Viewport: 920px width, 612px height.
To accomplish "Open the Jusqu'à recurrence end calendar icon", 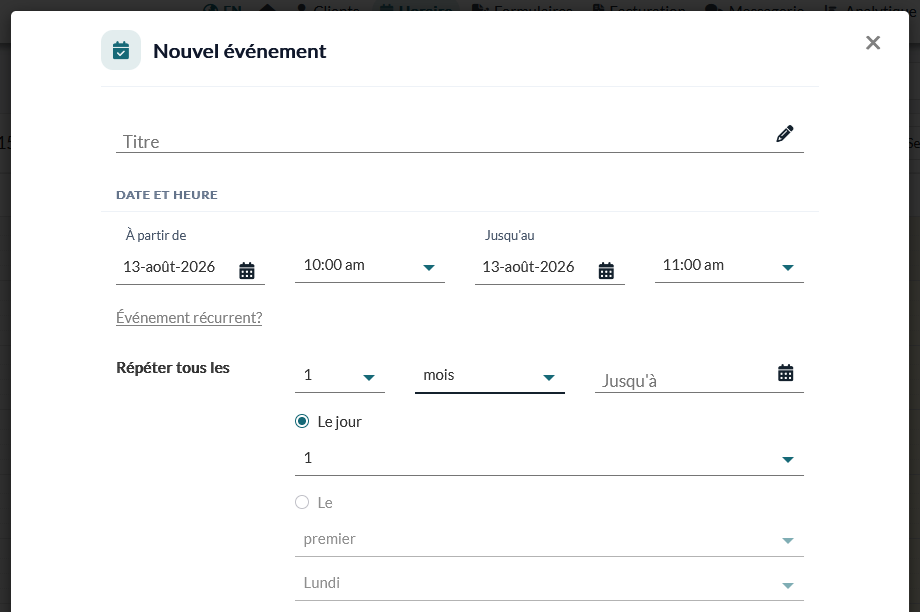I will (786, 373).
